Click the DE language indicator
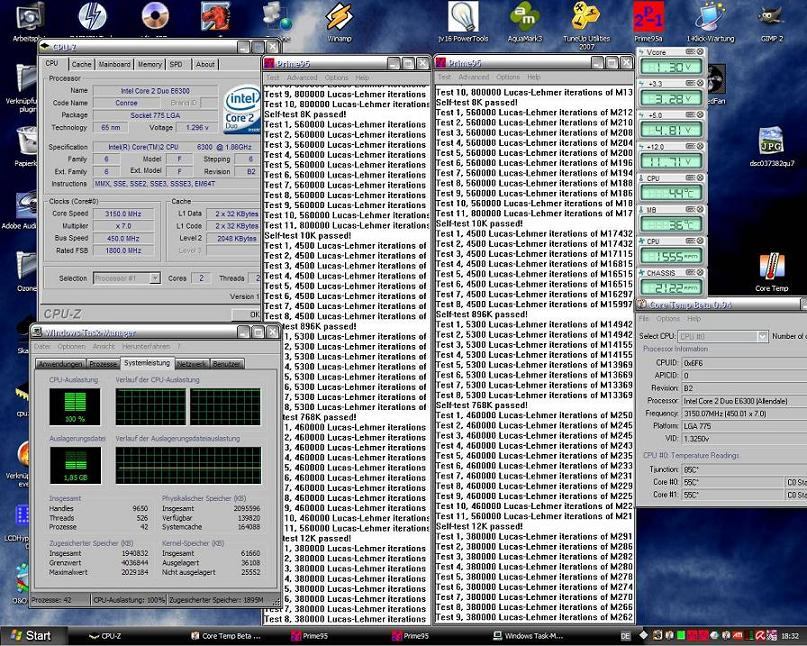The height and width of the screenshot is (646, 807). 625,636
